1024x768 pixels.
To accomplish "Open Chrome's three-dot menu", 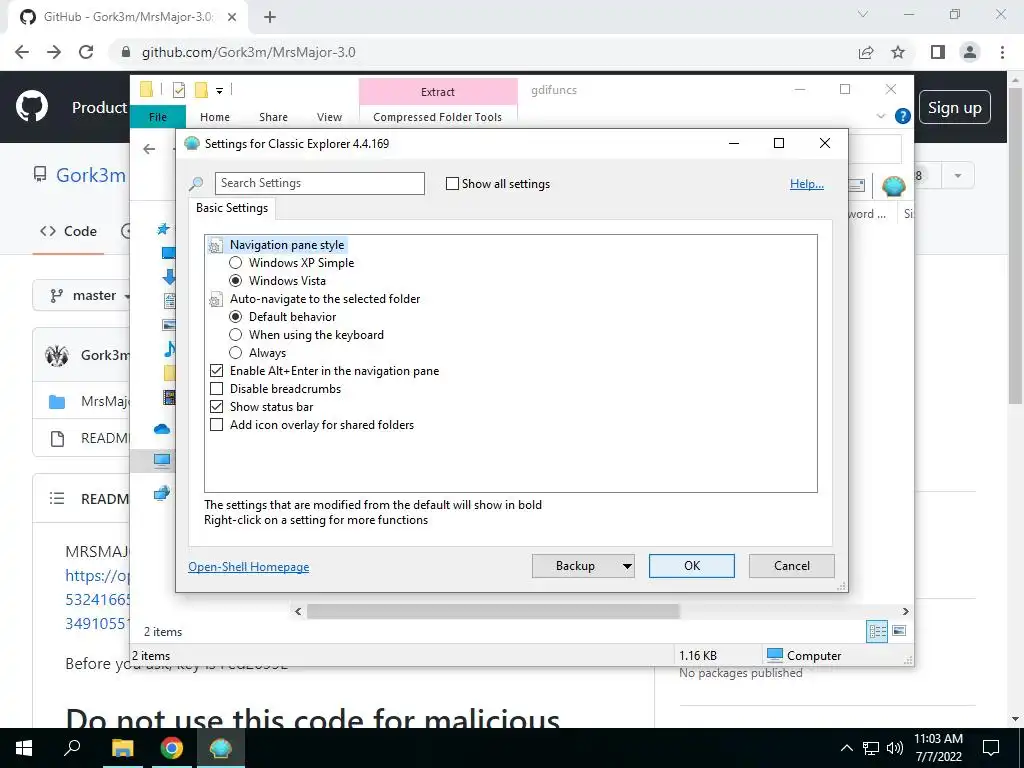I will tap(1002, 52).
